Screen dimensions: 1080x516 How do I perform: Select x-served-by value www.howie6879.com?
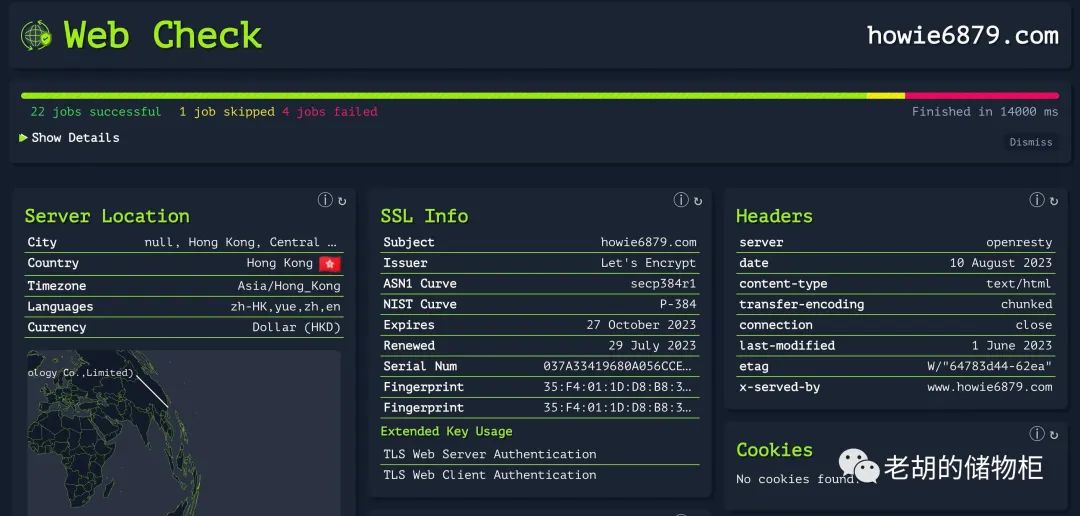point(990,387)
